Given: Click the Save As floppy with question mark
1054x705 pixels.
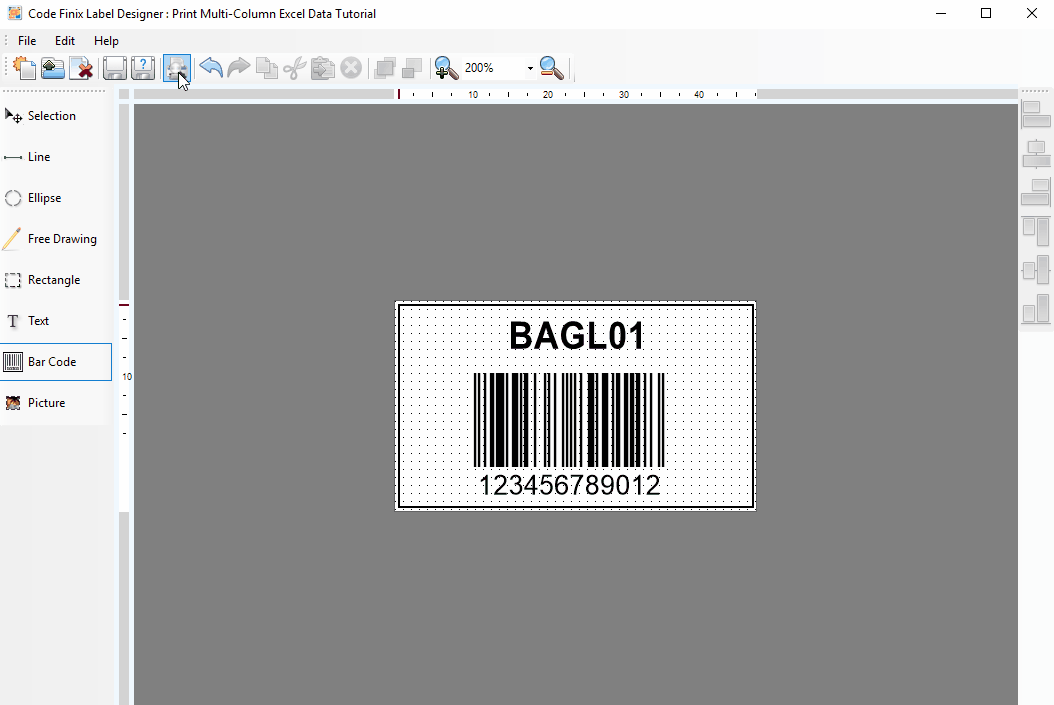Looking at the screenshot, I should tap(143, 68).
